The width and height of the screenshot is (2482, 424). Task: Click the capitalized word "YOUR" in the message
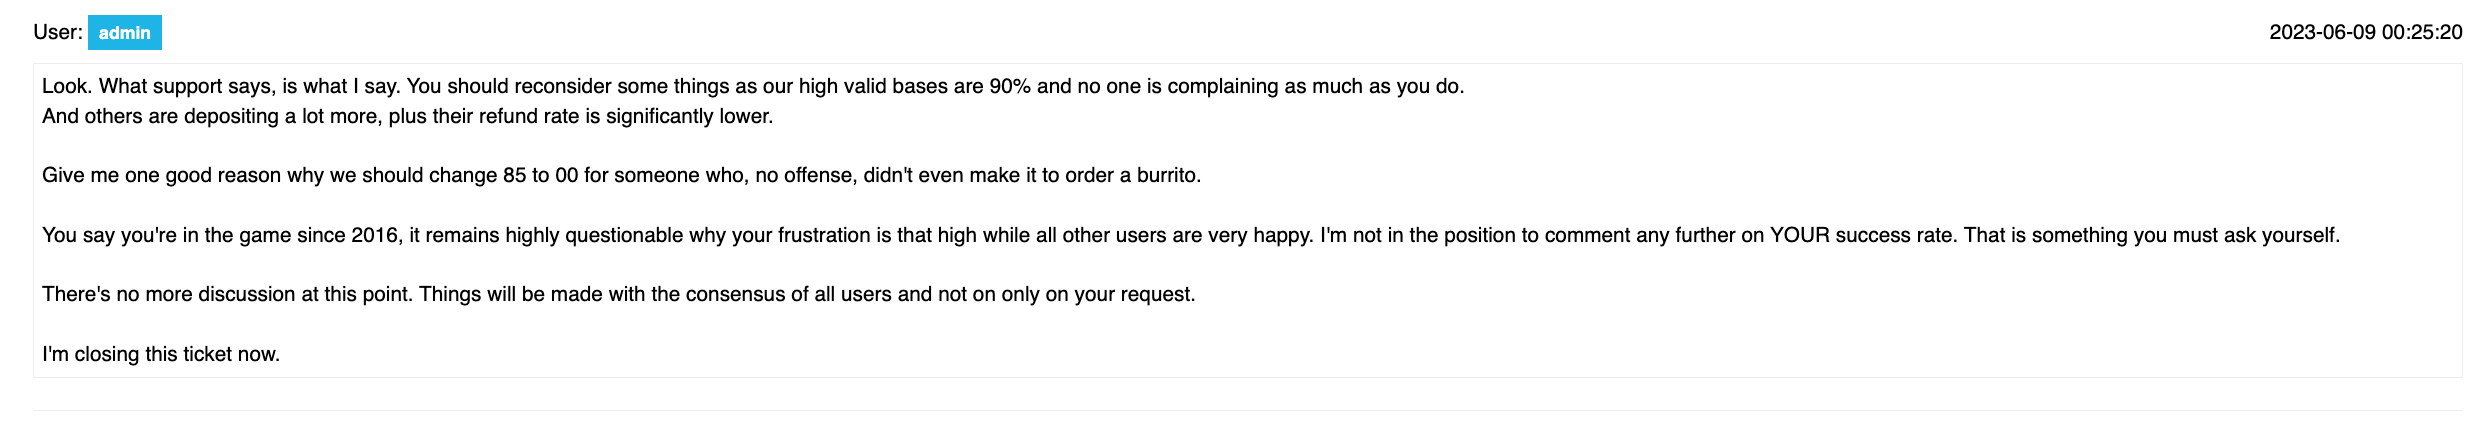[x=1798, y=235]
